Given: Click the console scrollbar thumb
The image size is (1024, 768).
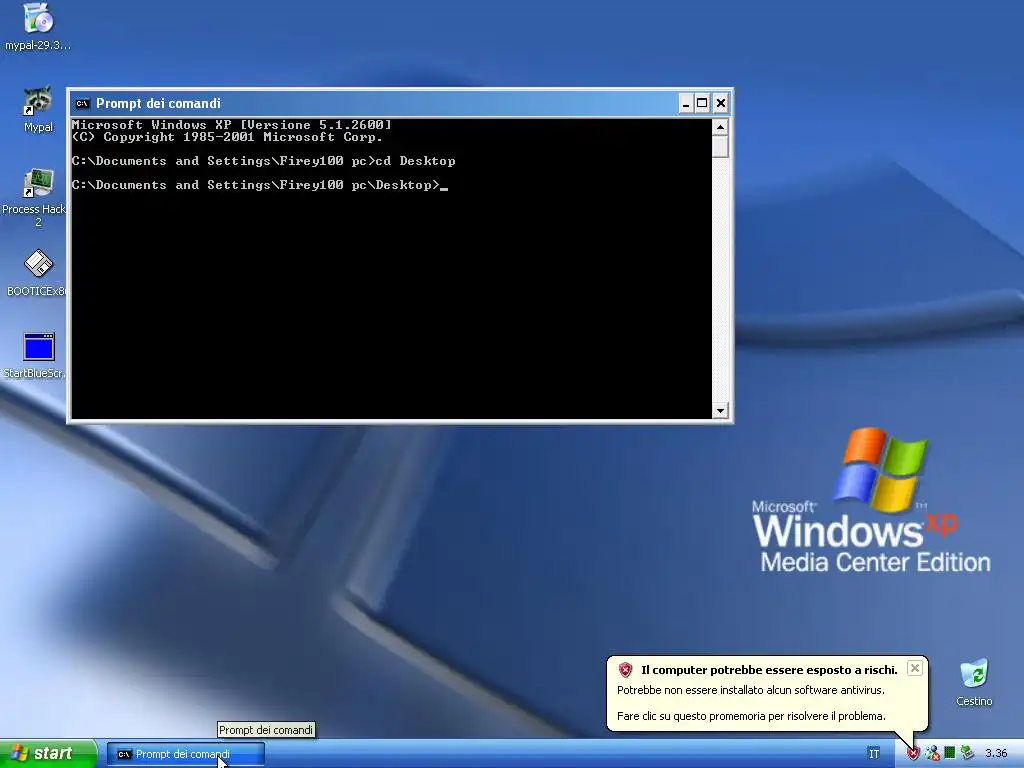Looking at the screenshot, I should pyautogui.click(x=720, y=146).
